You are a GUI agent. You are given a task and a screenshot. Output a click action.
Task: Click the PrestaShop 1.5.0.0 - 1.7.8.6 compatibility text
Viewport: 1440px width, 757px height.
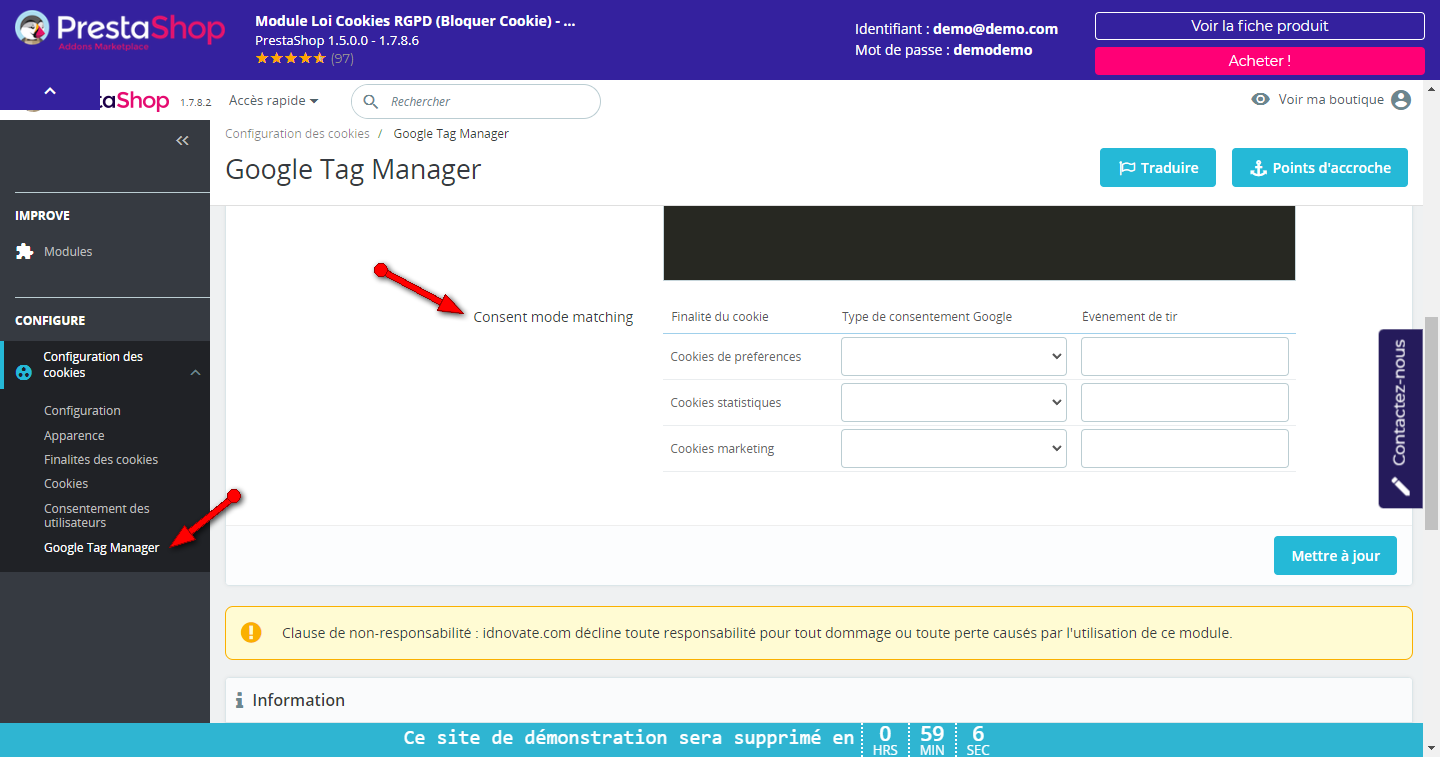pos(337,41)
